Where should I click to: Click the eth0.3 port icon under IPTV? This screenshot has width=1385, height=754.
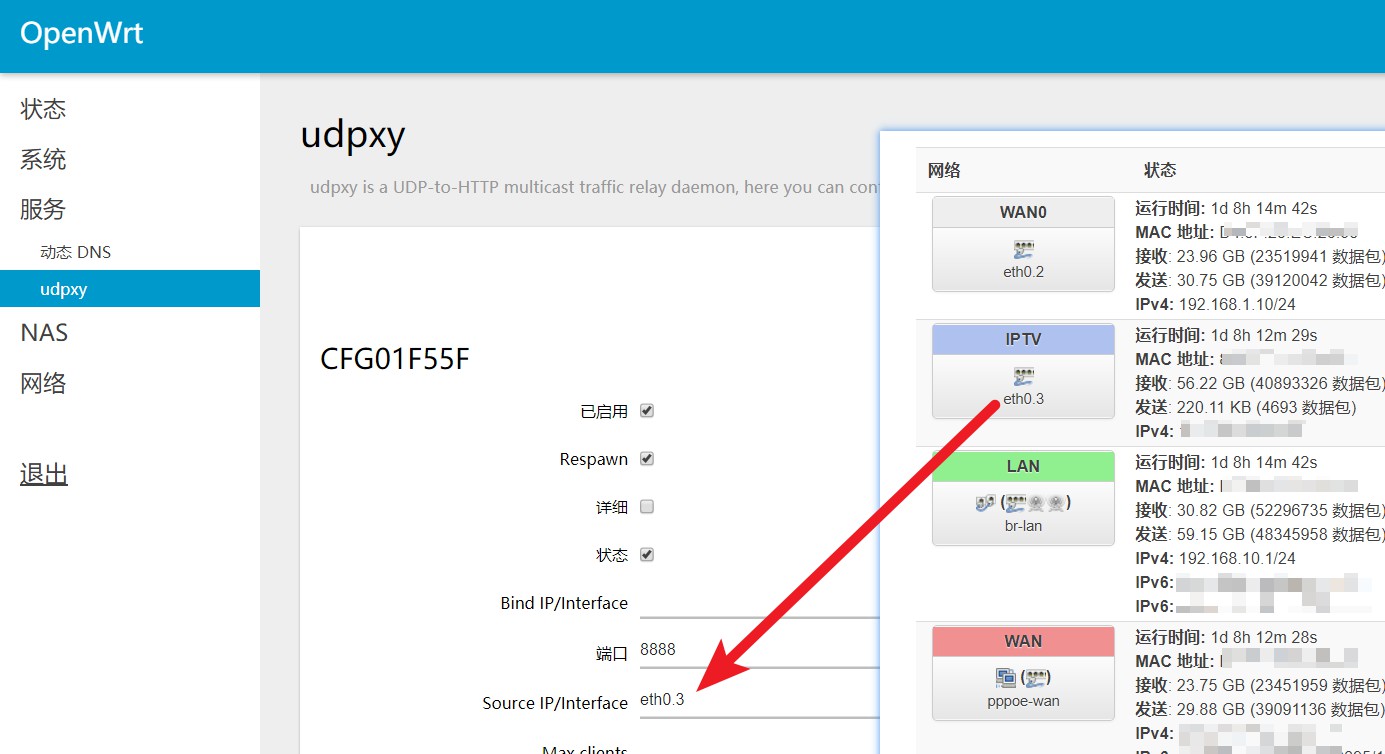pyautogui.click(x=1023, y=376)
